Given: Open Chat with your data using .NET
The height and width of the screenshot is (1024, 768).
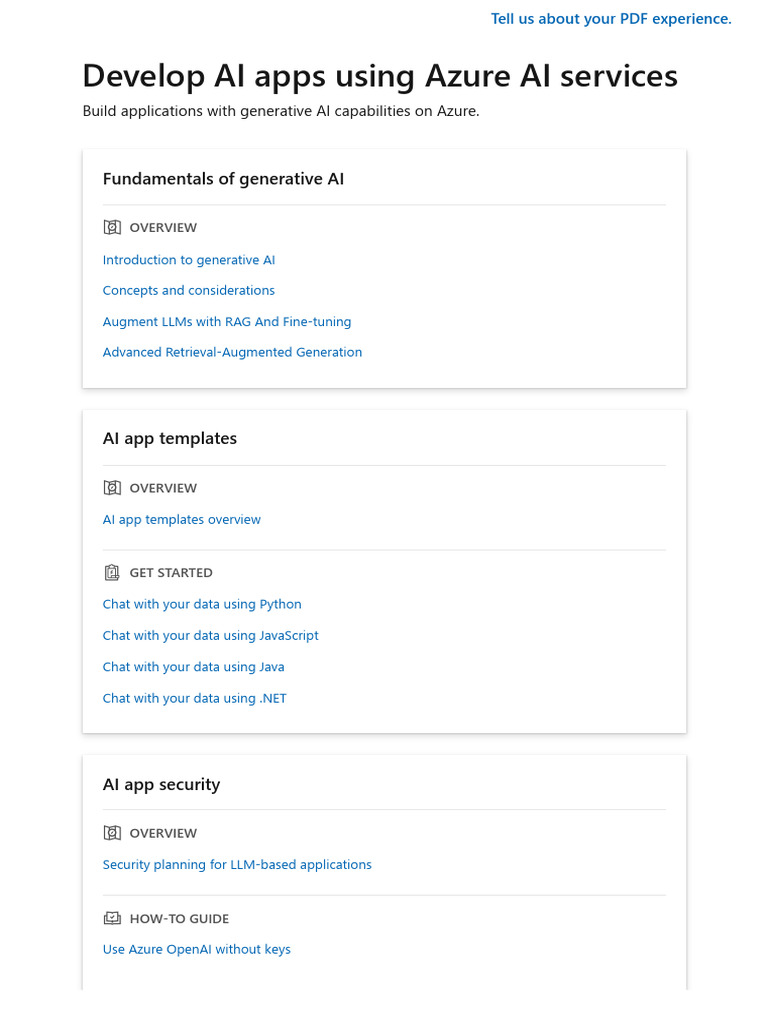Looking at the screenshot, I should click(195, 699).
